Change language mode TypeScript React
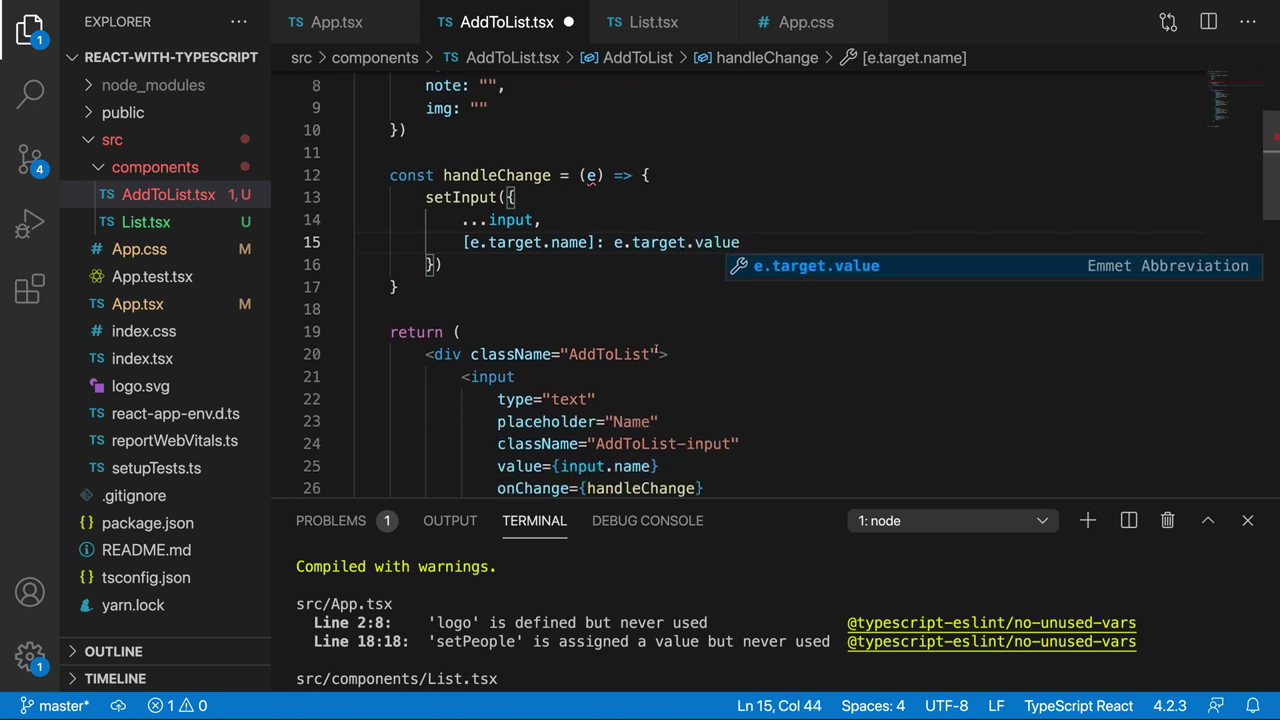The width and height of the screenshot is (1280, 720). click(x=1079, y=706)
